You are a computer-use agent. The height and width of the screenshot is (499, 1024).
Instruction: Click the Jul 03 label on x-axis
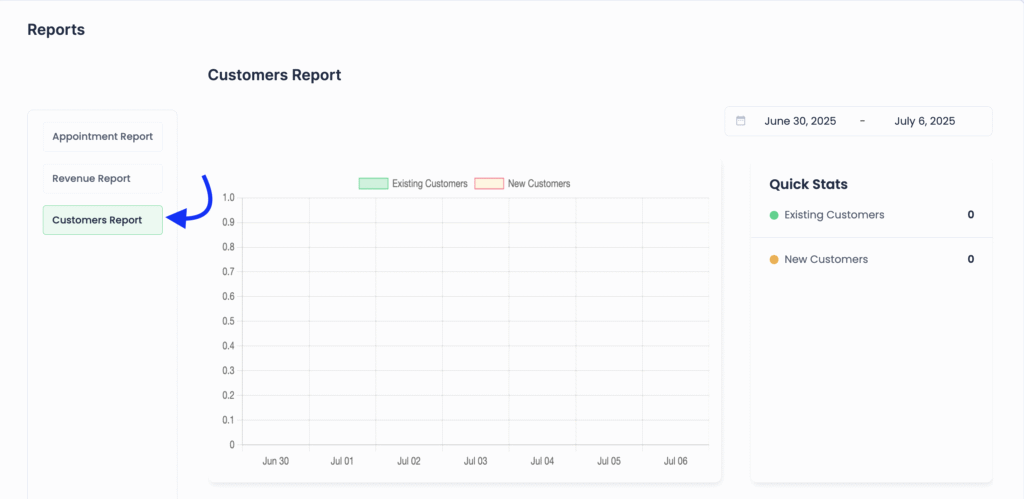(475, 462)
